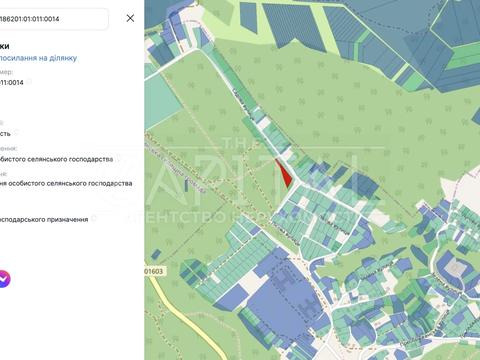480x360 pixels.
Task: Select the cadastral number text 011:0014
Action: pos(12,82)
